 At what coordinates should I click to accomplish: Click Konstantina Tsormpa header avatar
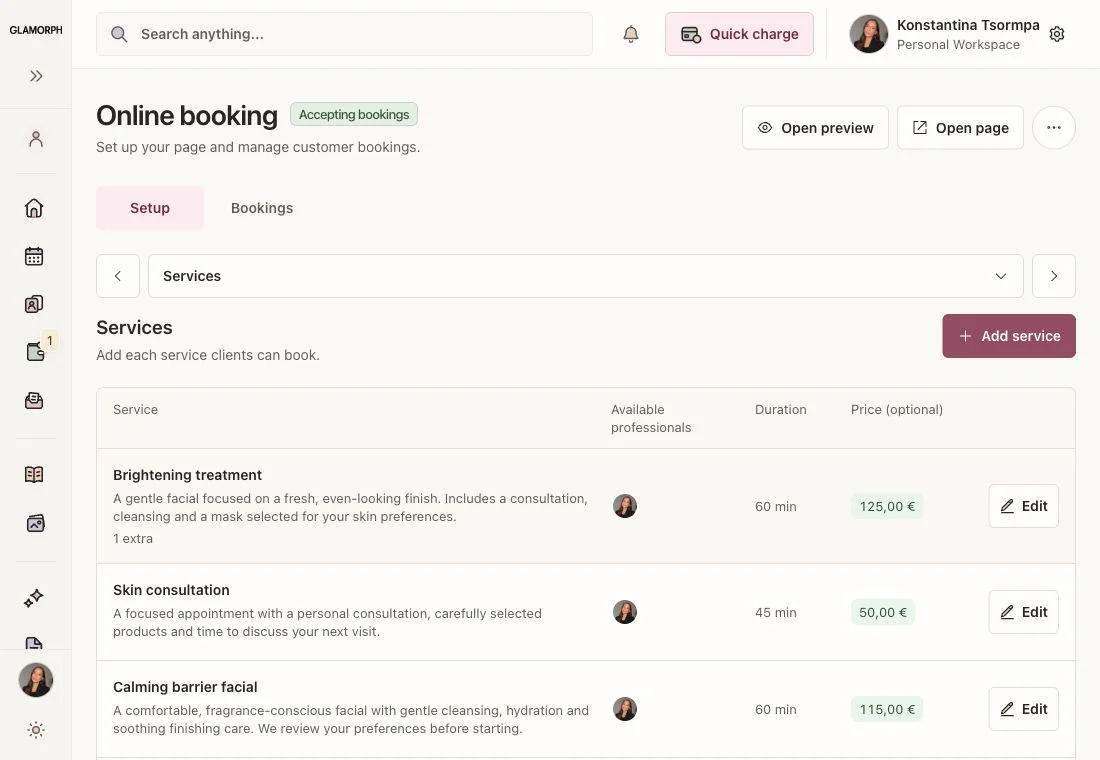(x=868, y=34)
